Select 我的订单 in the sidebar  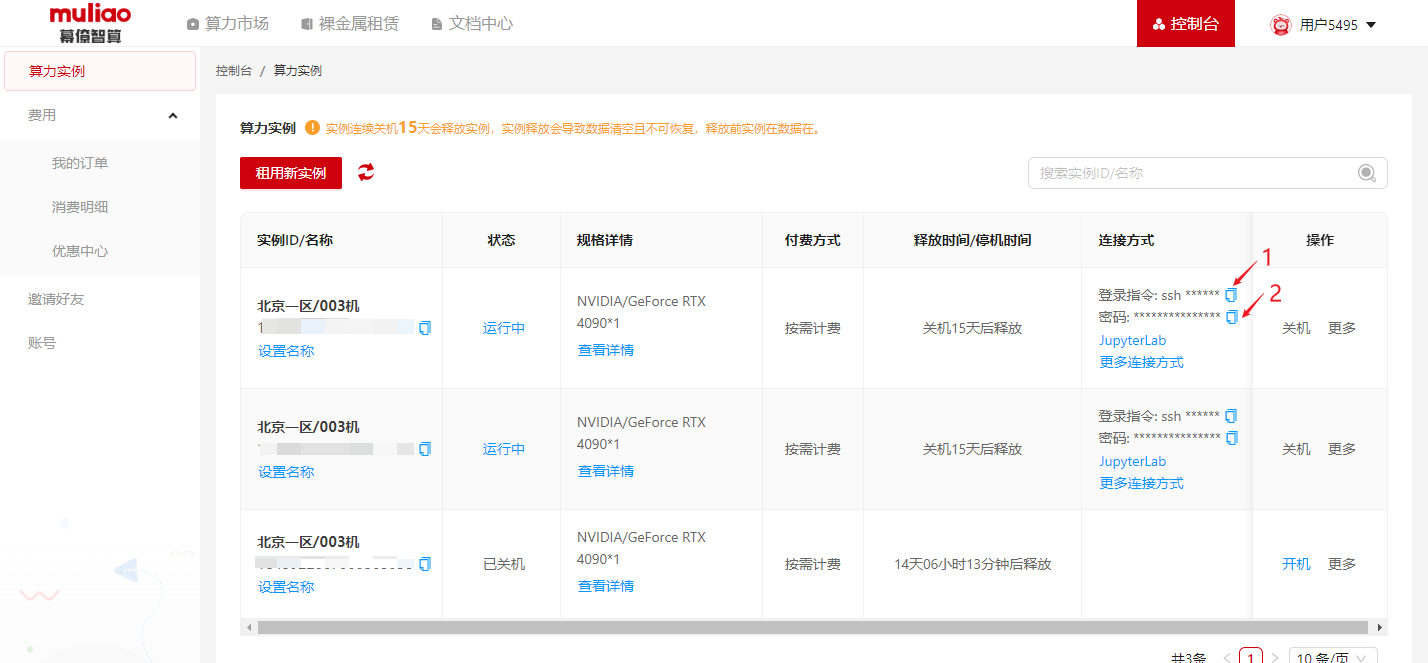point(80,163)
